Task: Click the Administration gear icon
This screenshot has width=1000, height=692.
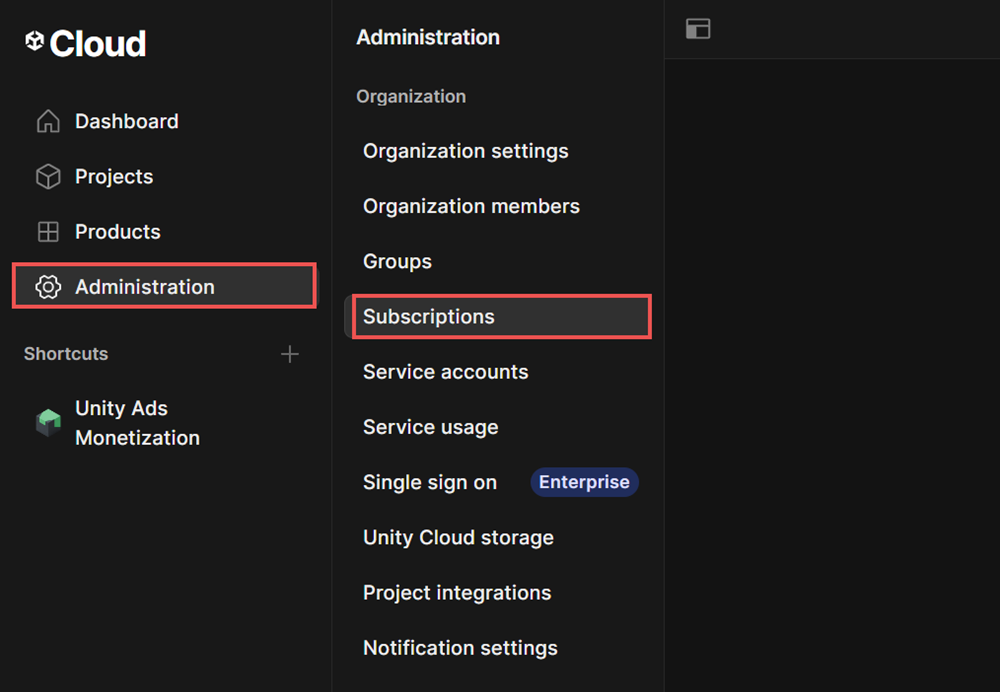Action: [x=48, y=287]
